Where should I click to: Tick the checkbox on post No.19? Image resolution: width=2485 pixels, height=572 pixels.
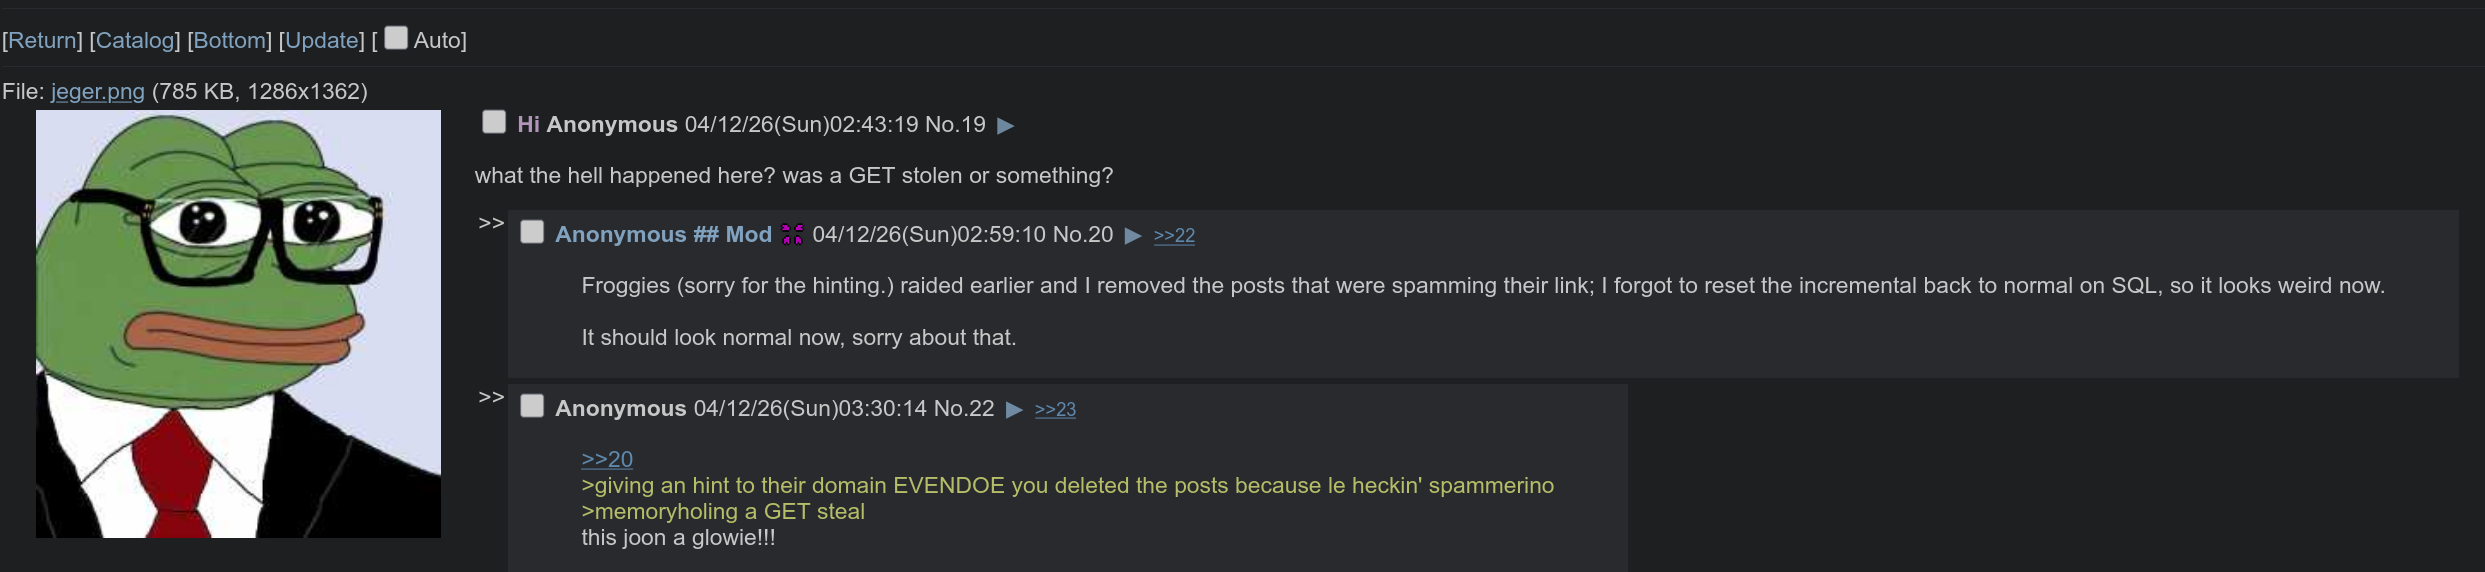coord(494,122)
